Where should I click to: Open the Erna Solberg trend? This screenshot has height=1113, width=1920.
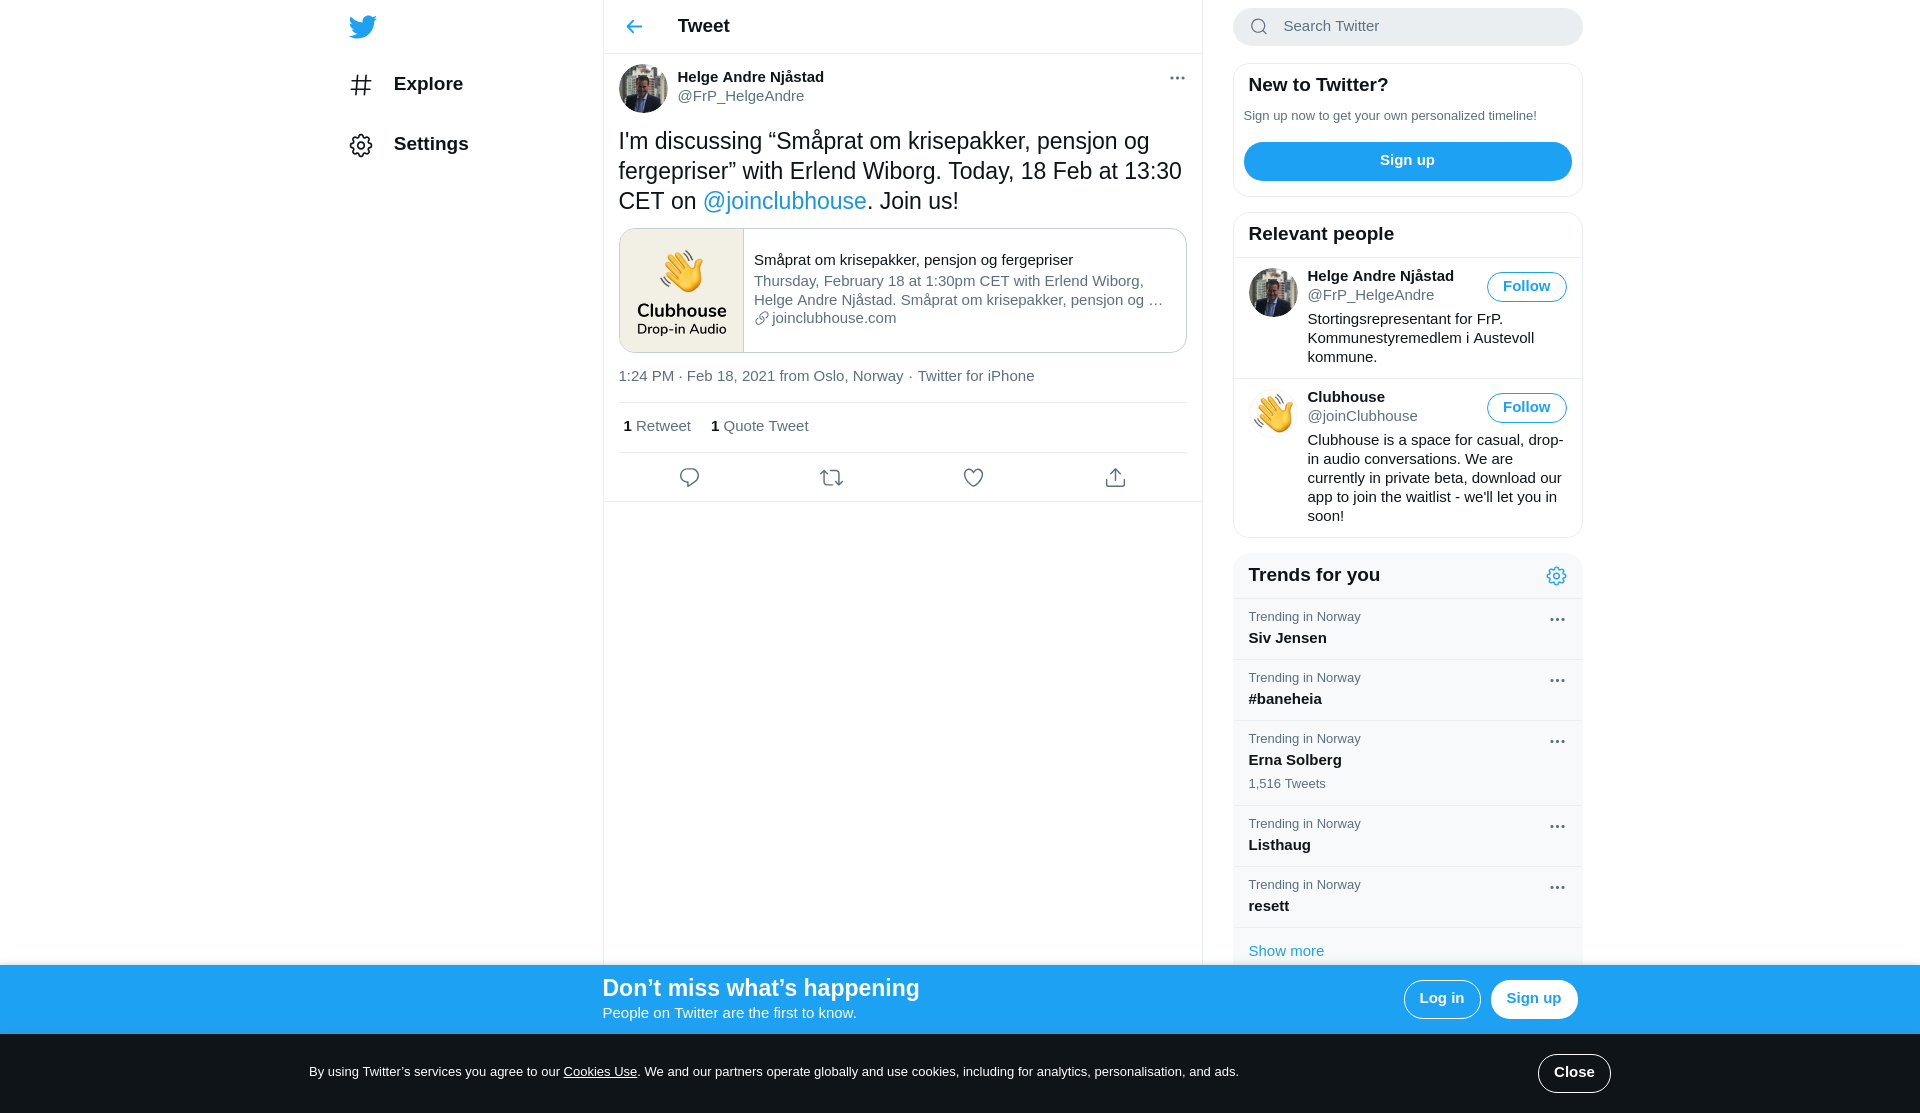(x=1407, y=763)
